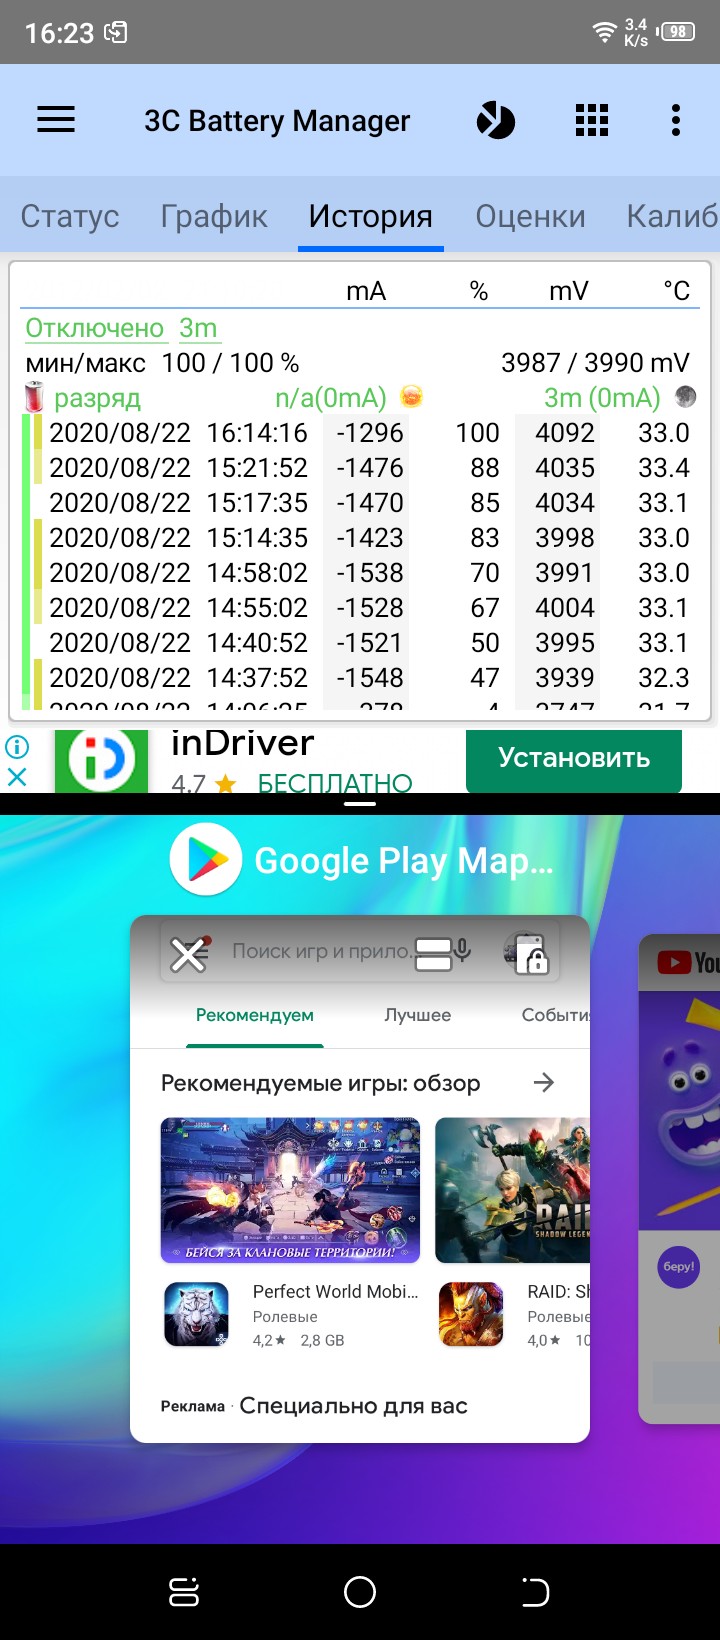Open the Google Play Маркет recent card title

[404, 861]
